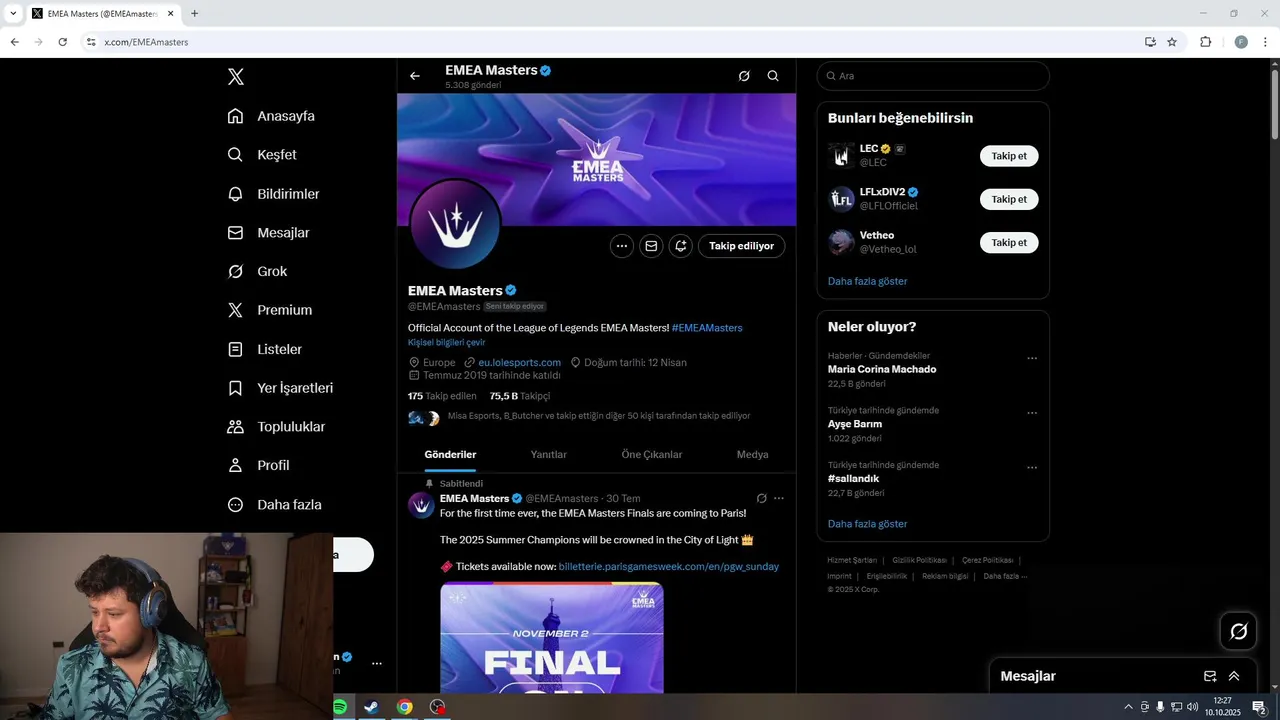Viewport: 1280px width, 720px height.
Task: Open Steam from taskbar
Action: click(371, 707)
